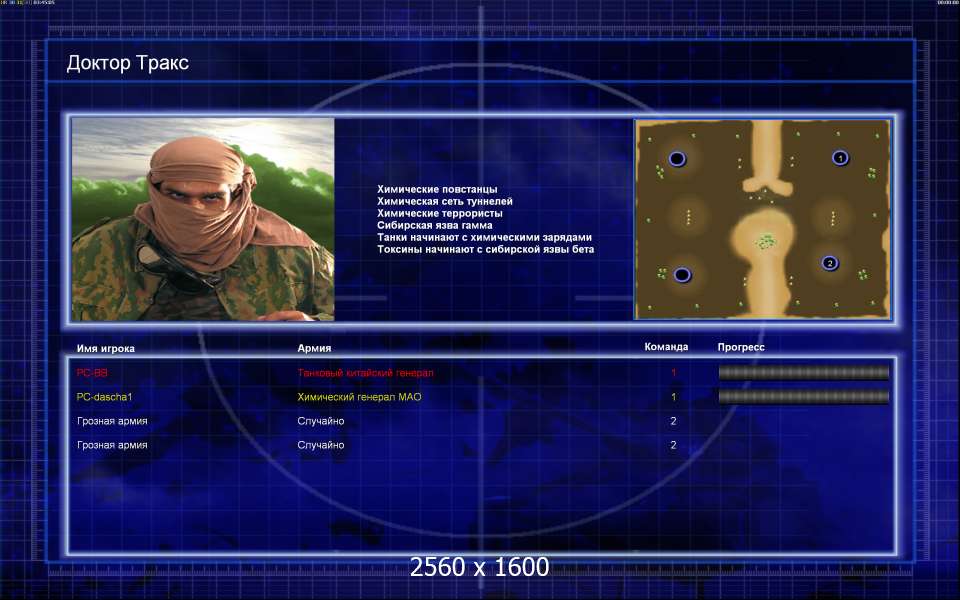Viewport: 960px width, 600px height.
Task: Click the Doctor Thrax portrait image
Action: click(203, 219)
